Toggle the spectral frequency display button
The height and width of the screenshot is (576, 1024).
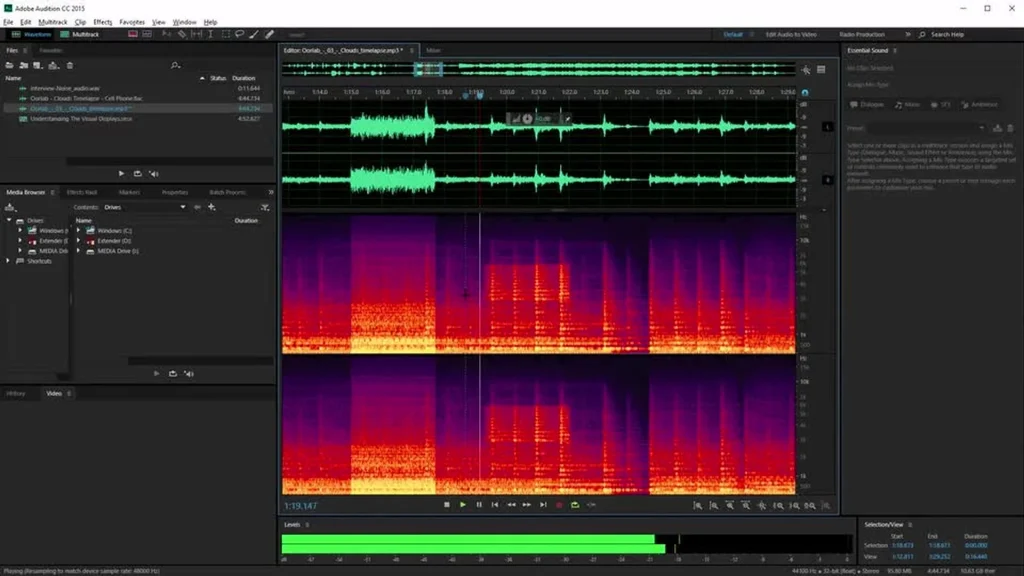click(133, 34)
